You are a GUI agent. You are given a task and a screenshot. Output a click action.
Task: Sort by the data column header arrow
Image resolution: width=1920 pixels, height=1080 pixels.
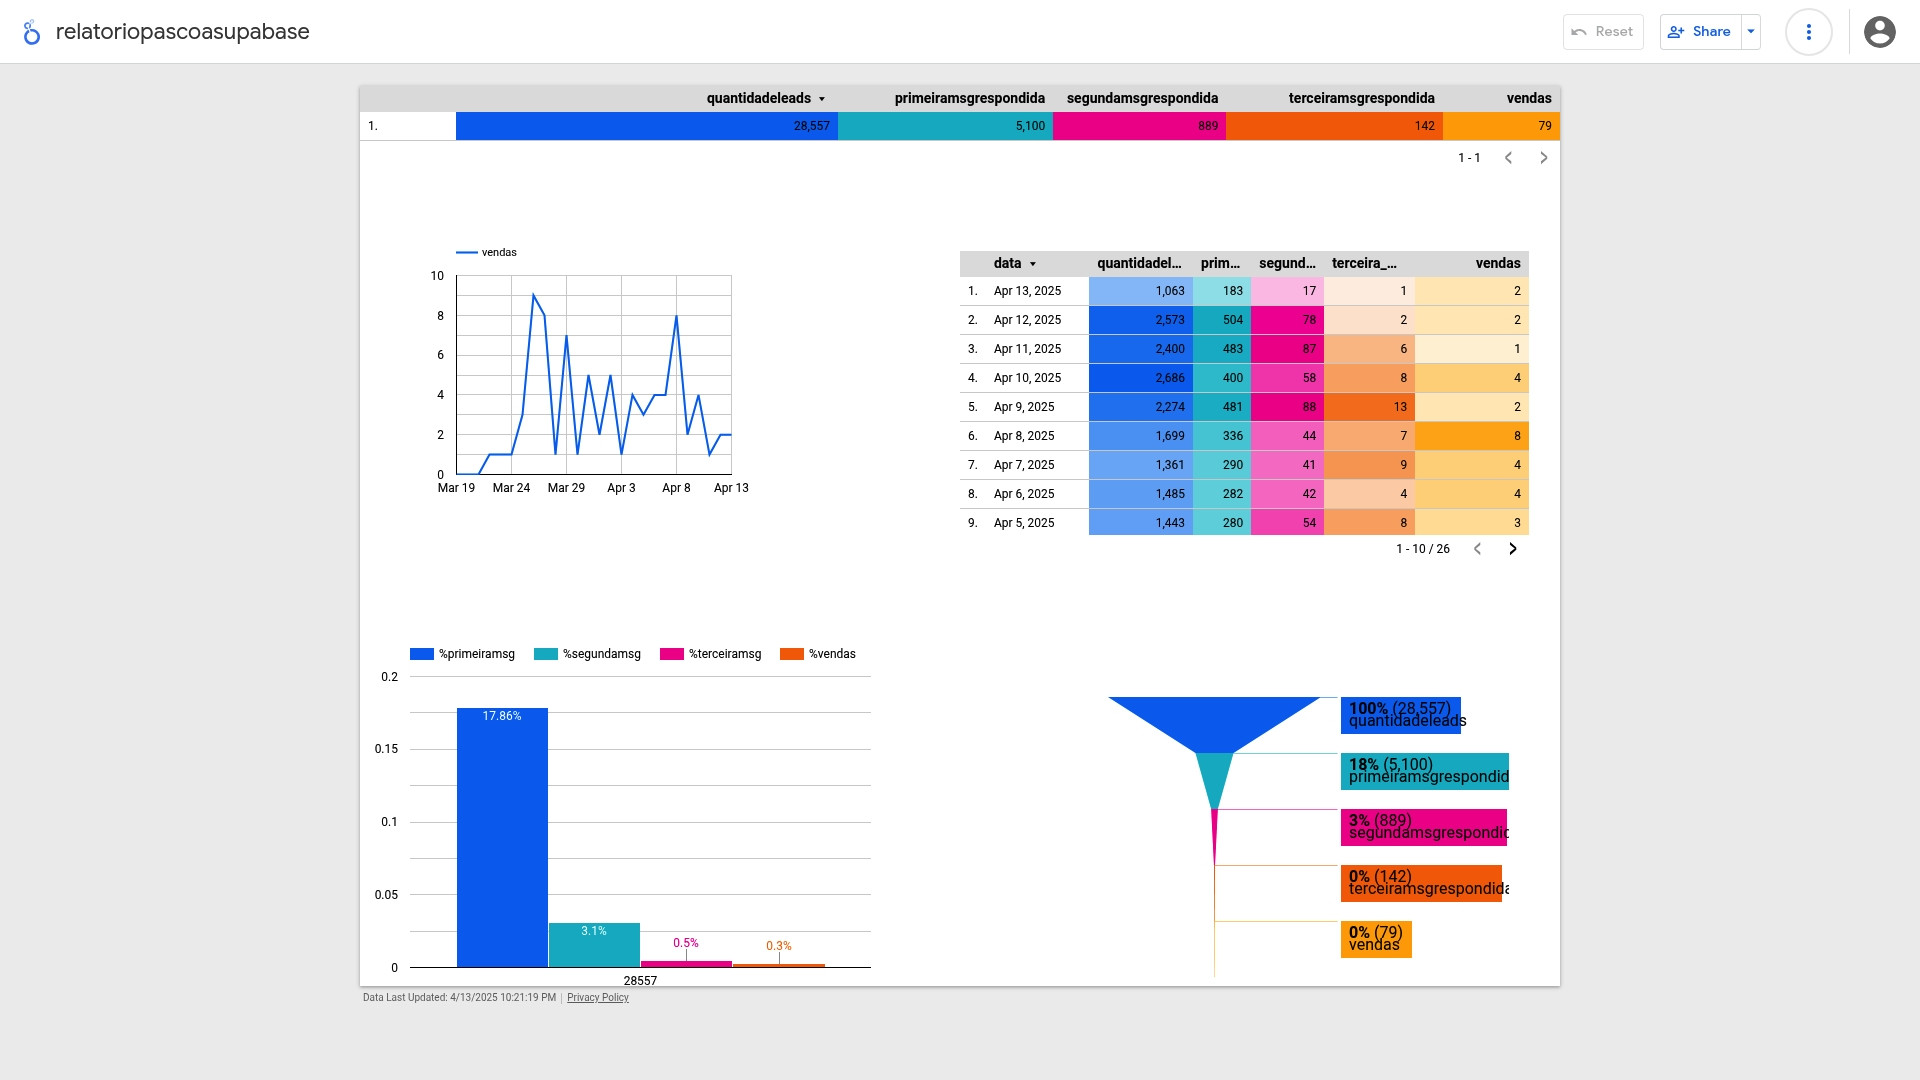point(1033,264)
